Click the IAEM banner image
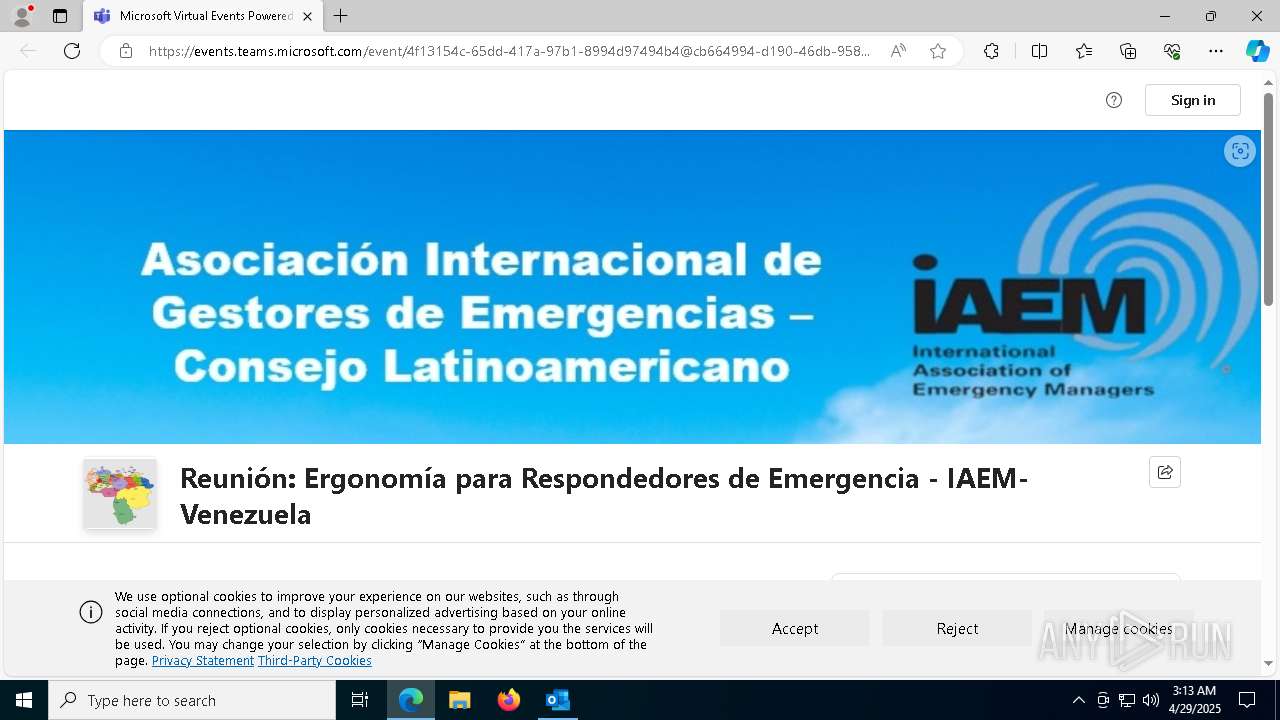The height and width of the screenshot is (720, 1280). pyautogui.click(x=632, y=287)
